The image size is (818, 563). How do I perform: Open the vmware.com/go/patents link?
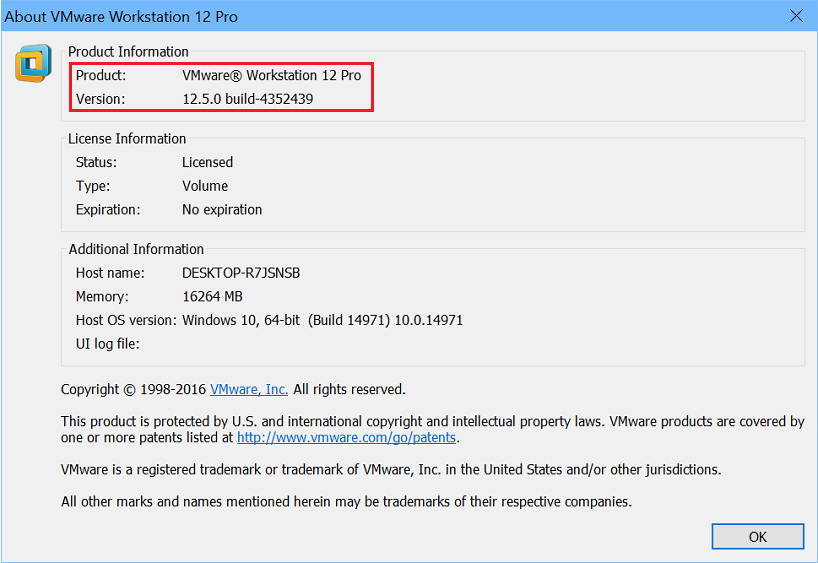347,438
